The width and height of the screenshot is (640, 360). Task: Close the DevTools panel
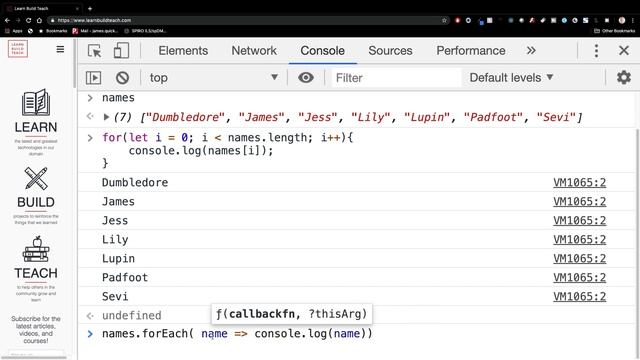[624, 51]
